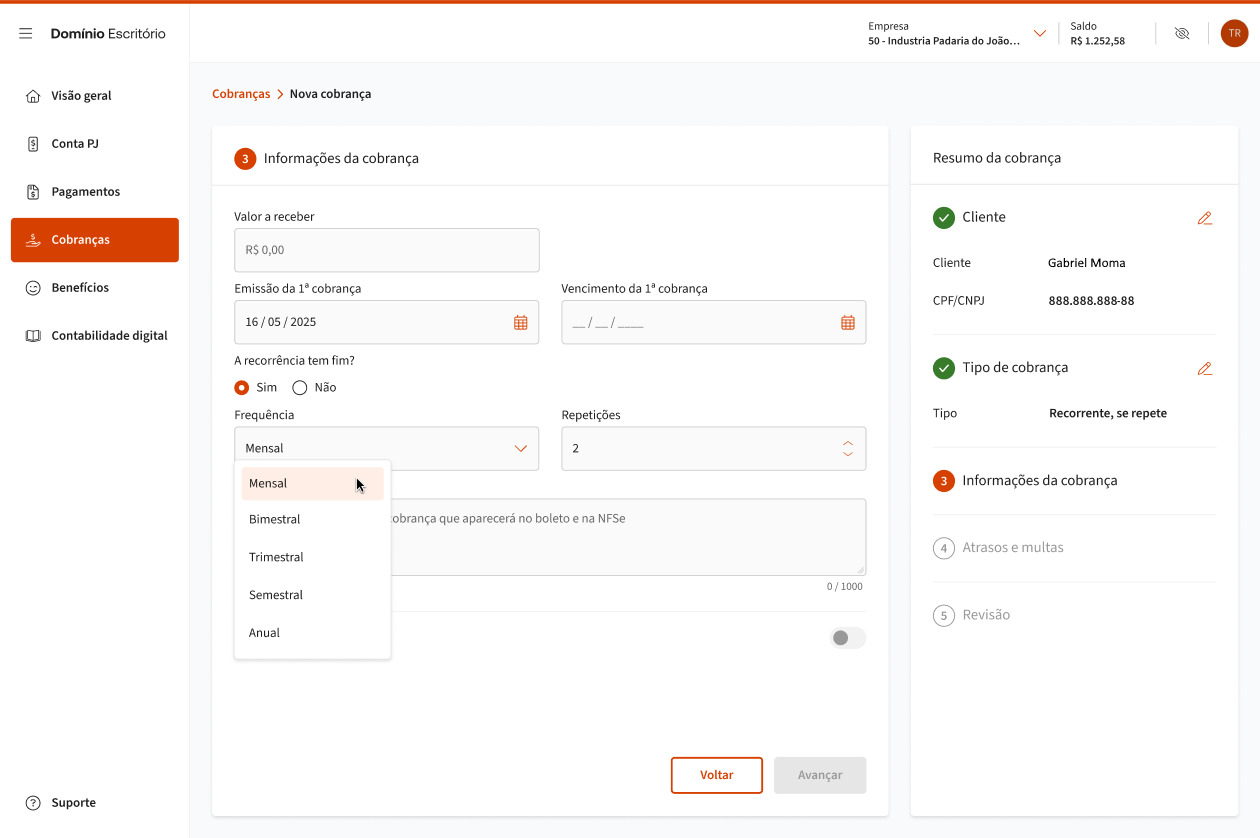1260x838 pixels.
Task: Select the Sim radio button
Action: click(242, 387)
